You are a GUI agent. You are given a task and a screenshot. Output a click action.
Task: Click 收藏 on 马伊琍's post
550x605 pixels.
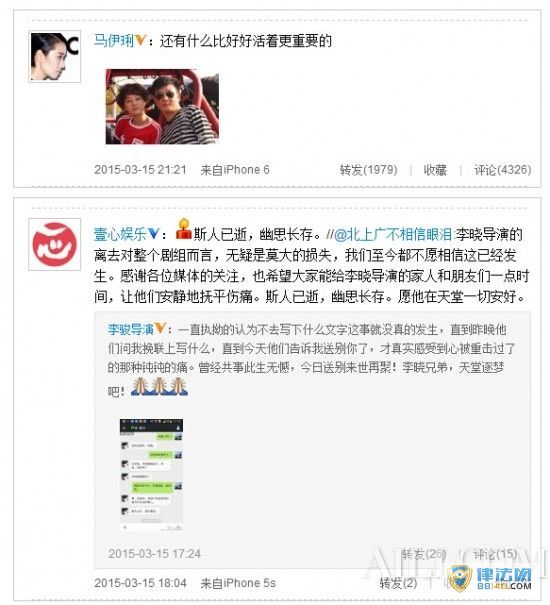435,170
